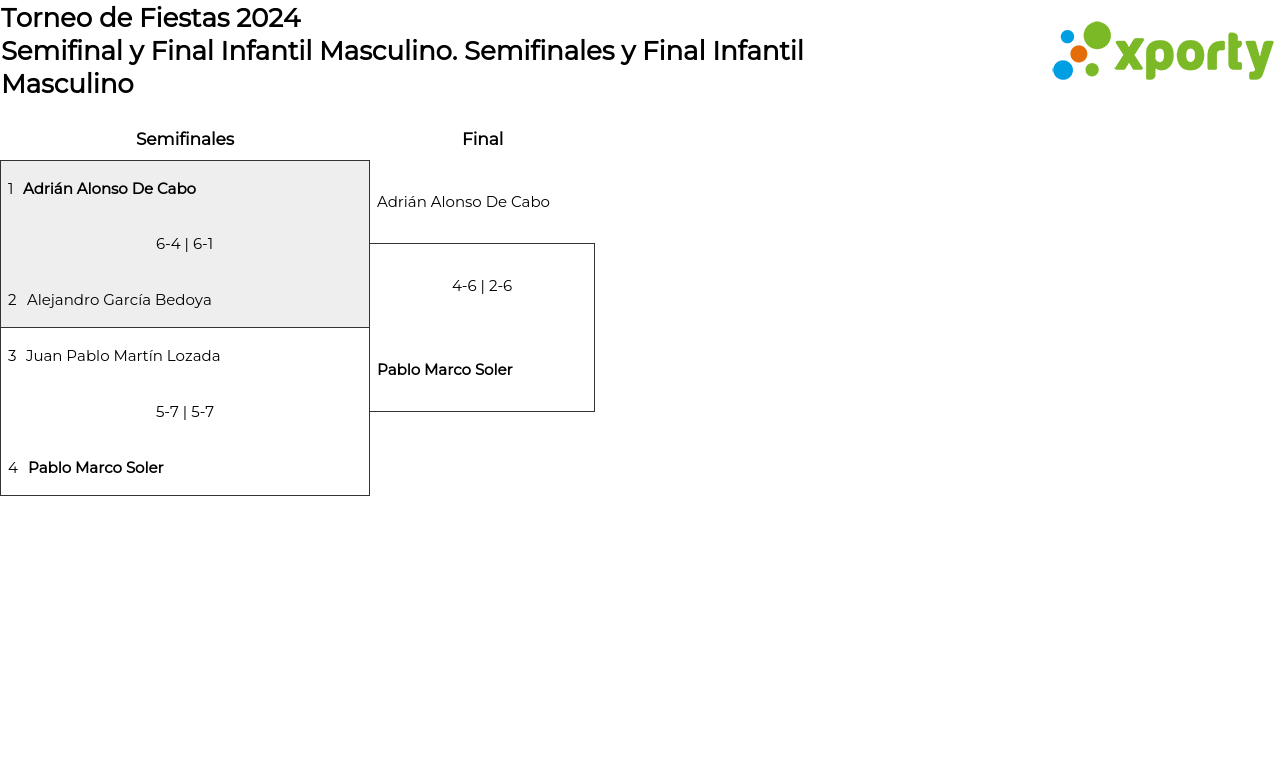Select the Final round header
Screen dimensions: 1280x760
(482, 139)
